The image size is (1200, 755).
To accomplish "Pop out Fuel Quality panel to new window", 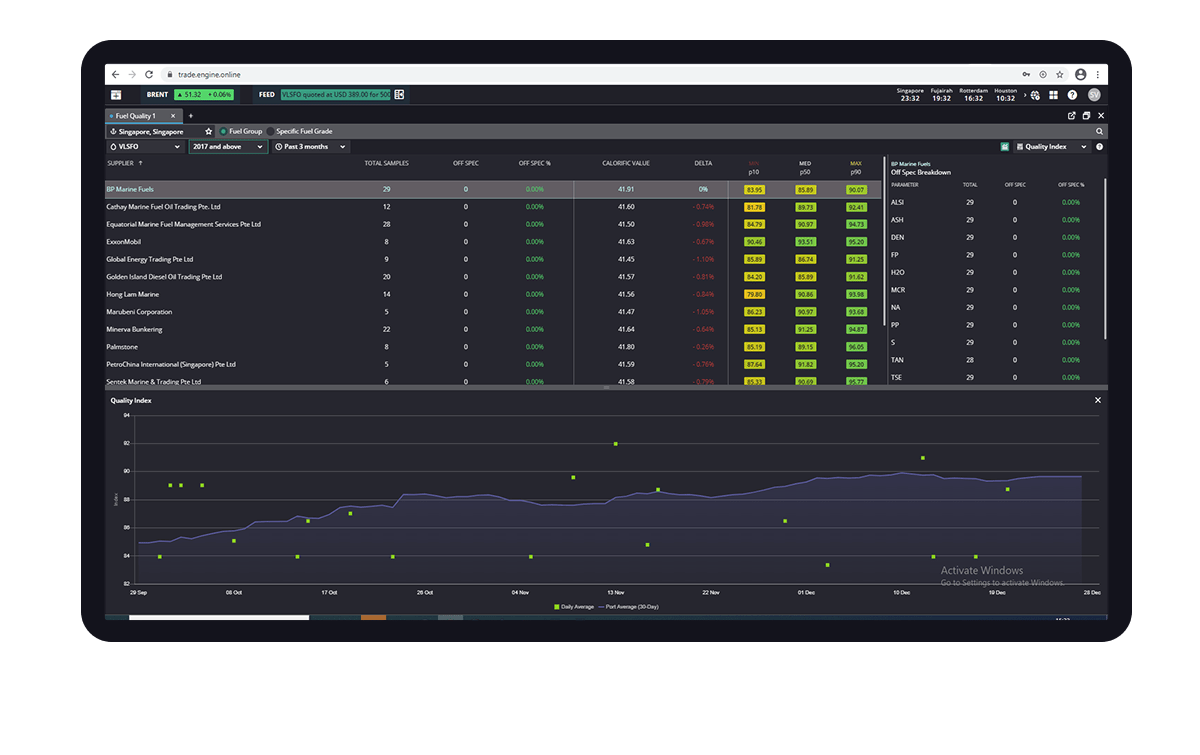I will click(x=1072, y=116).
